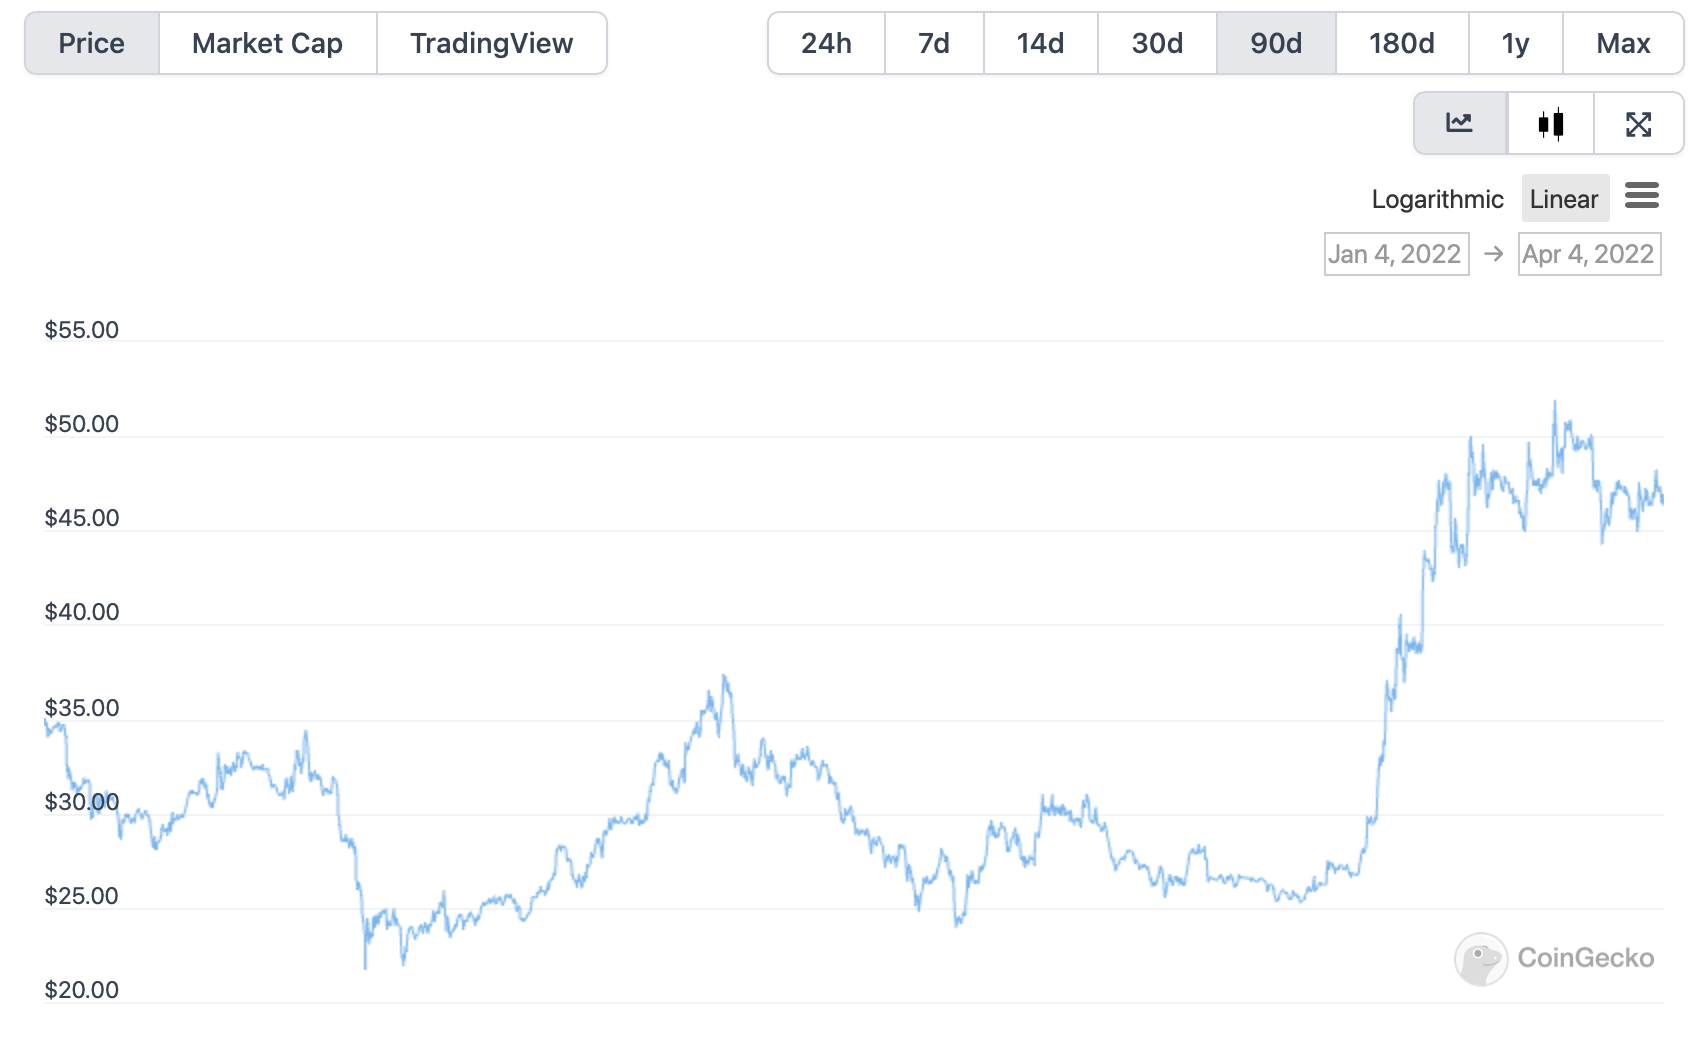Enable Logarithmic scale

pyautogui.click(x=1437, y=199)
